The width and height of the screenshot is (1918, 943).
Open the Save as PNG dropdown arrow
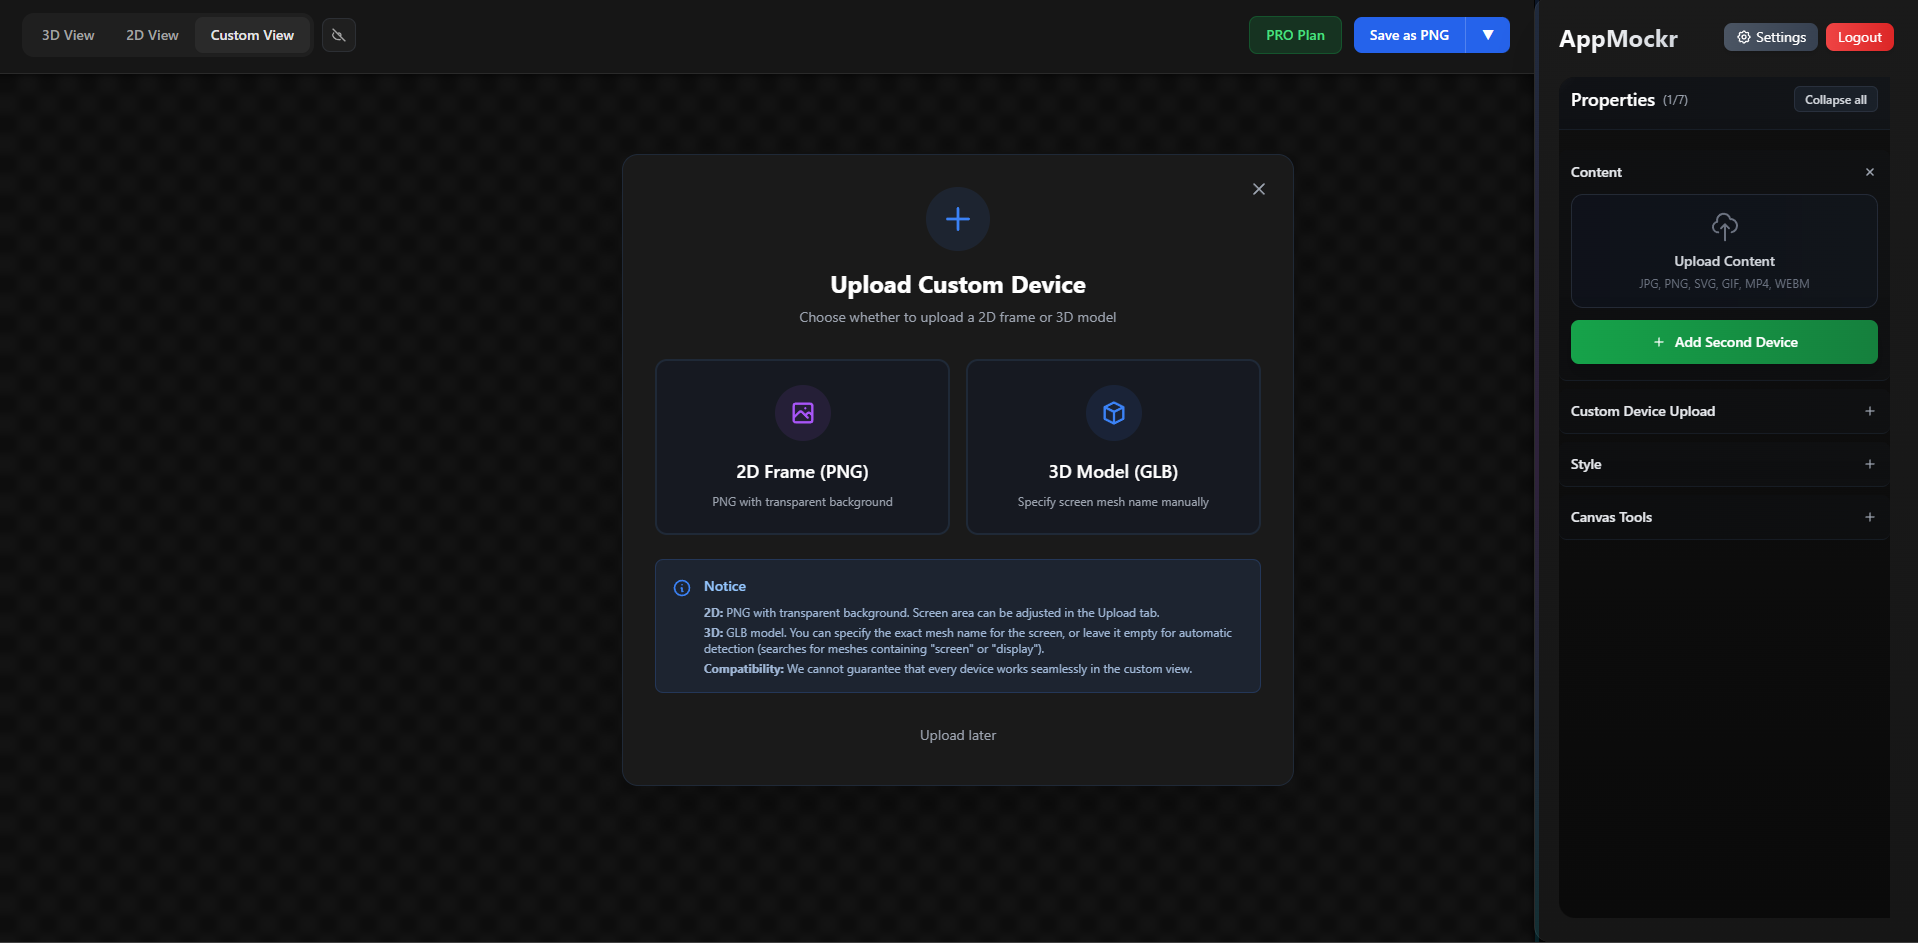click(1488, 34)
